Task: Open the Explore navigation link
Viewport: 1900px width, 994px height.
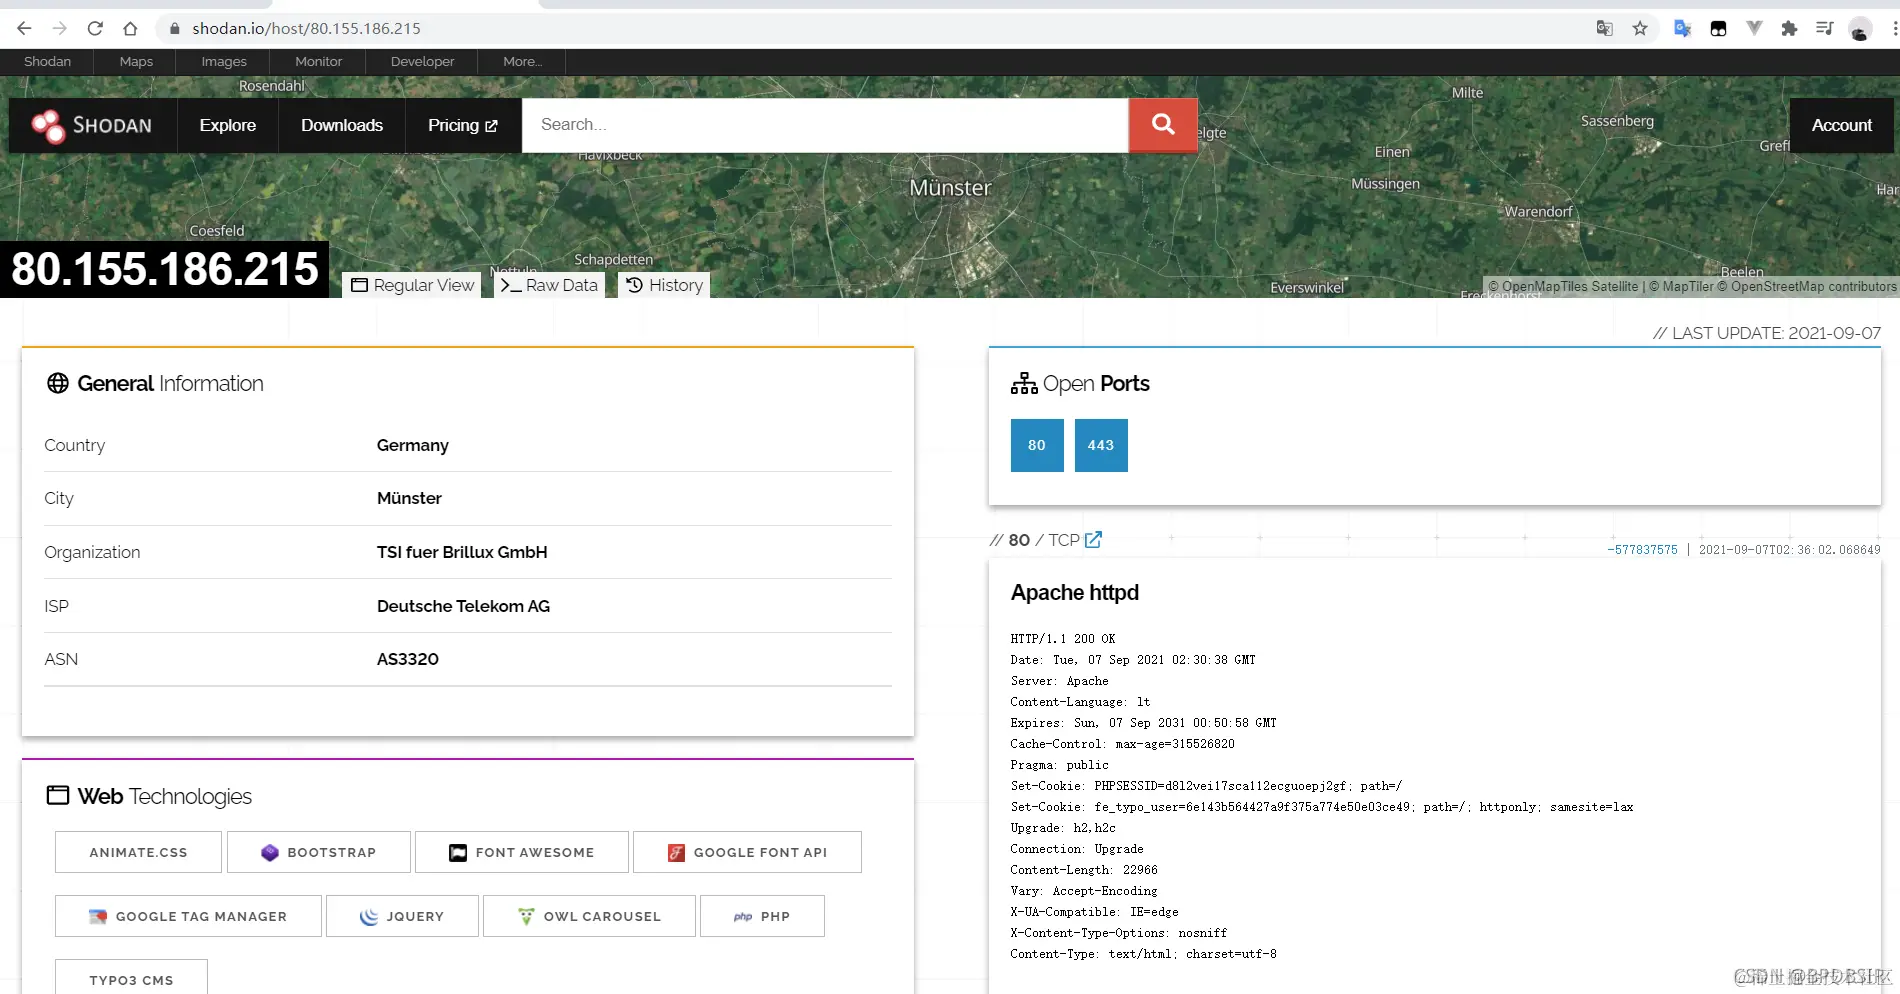Action: 228,125
